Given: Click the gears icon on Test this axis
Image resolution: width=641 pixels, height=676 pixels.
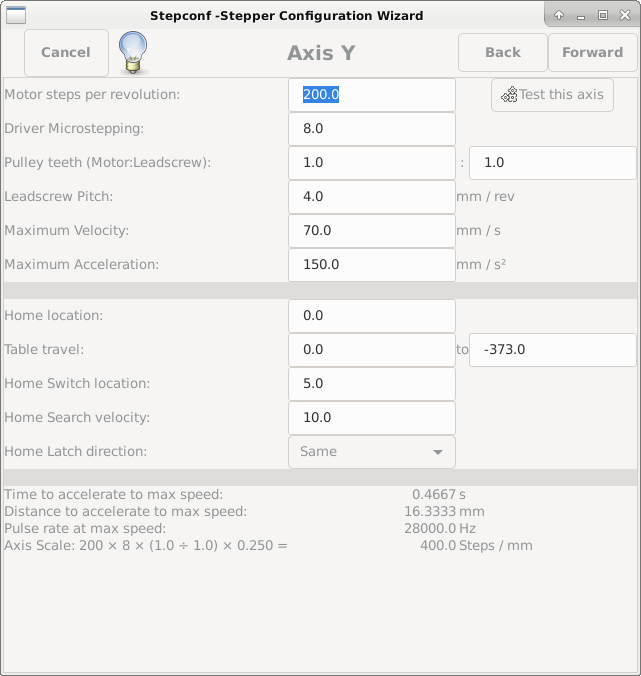Looking at the screenshot, I should [x=509, y=94].
